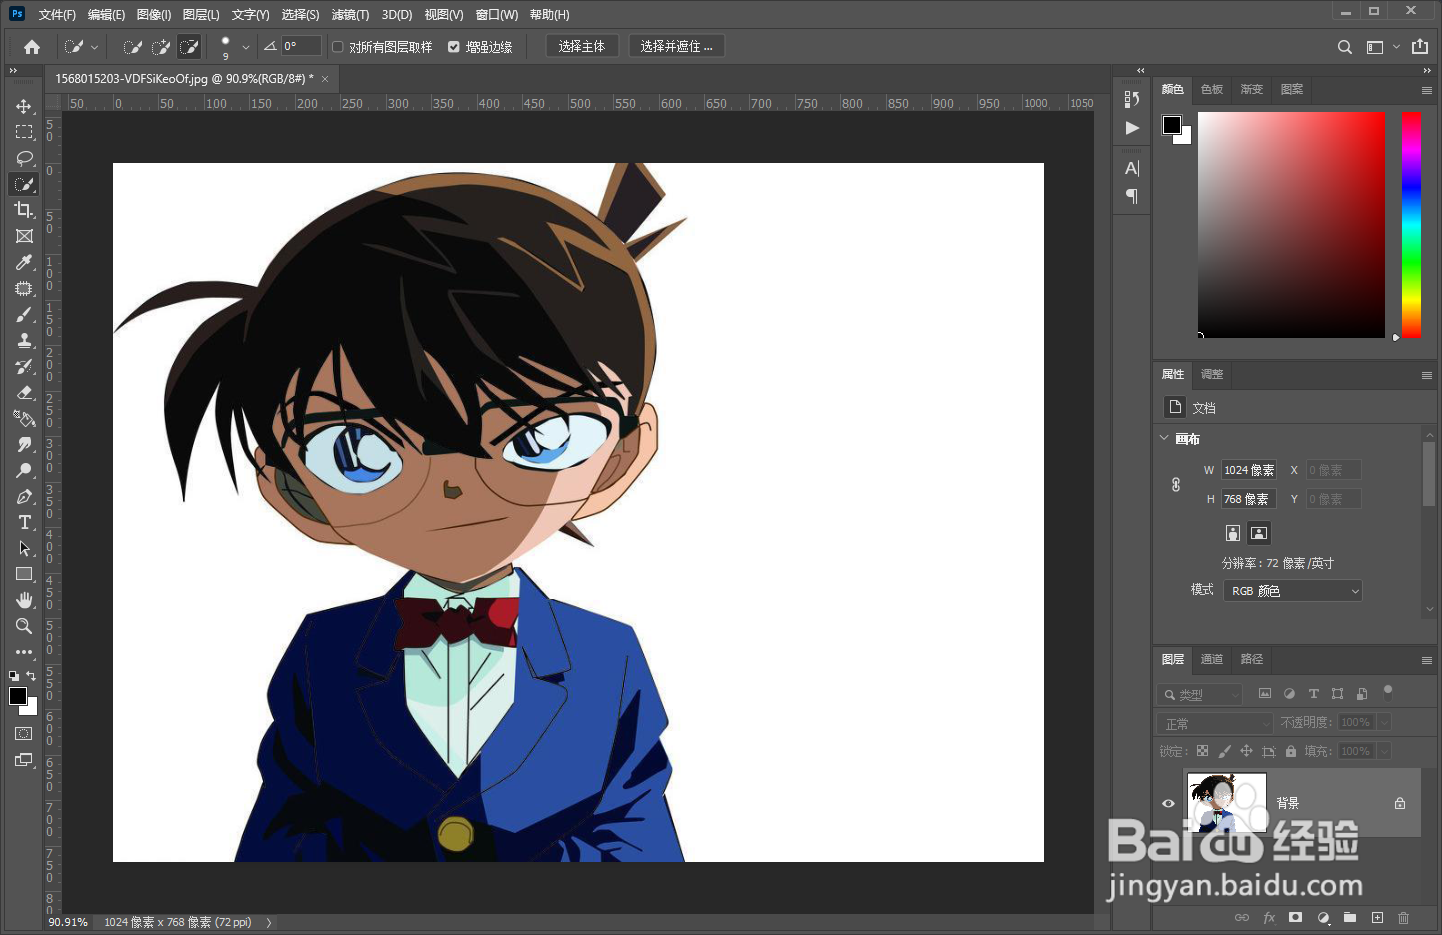Select the Eyedropper tool
Image resolution: width=1442 pixels, height=935 pixels.
pos(24,262)
